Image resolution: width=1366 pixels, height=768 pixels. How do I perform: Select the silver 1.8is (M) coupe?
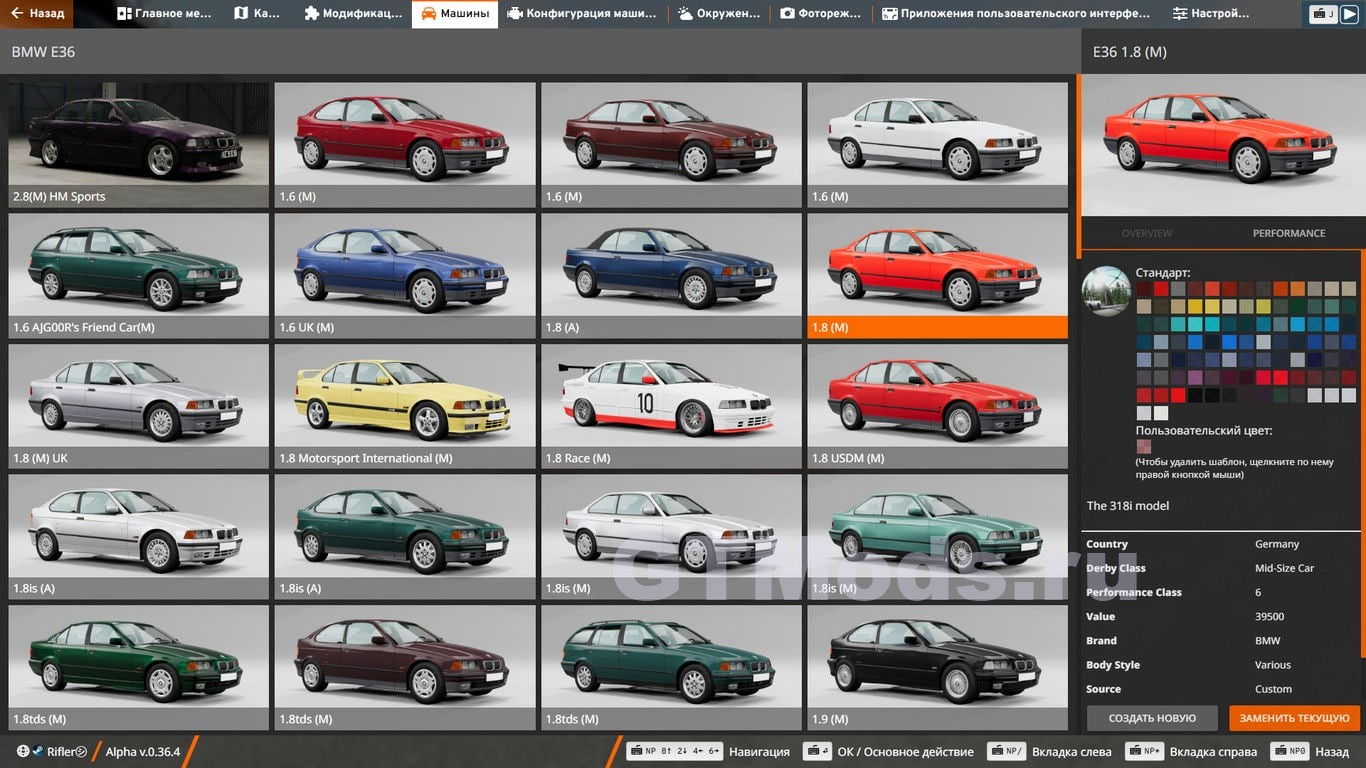(x=671, y=536)
